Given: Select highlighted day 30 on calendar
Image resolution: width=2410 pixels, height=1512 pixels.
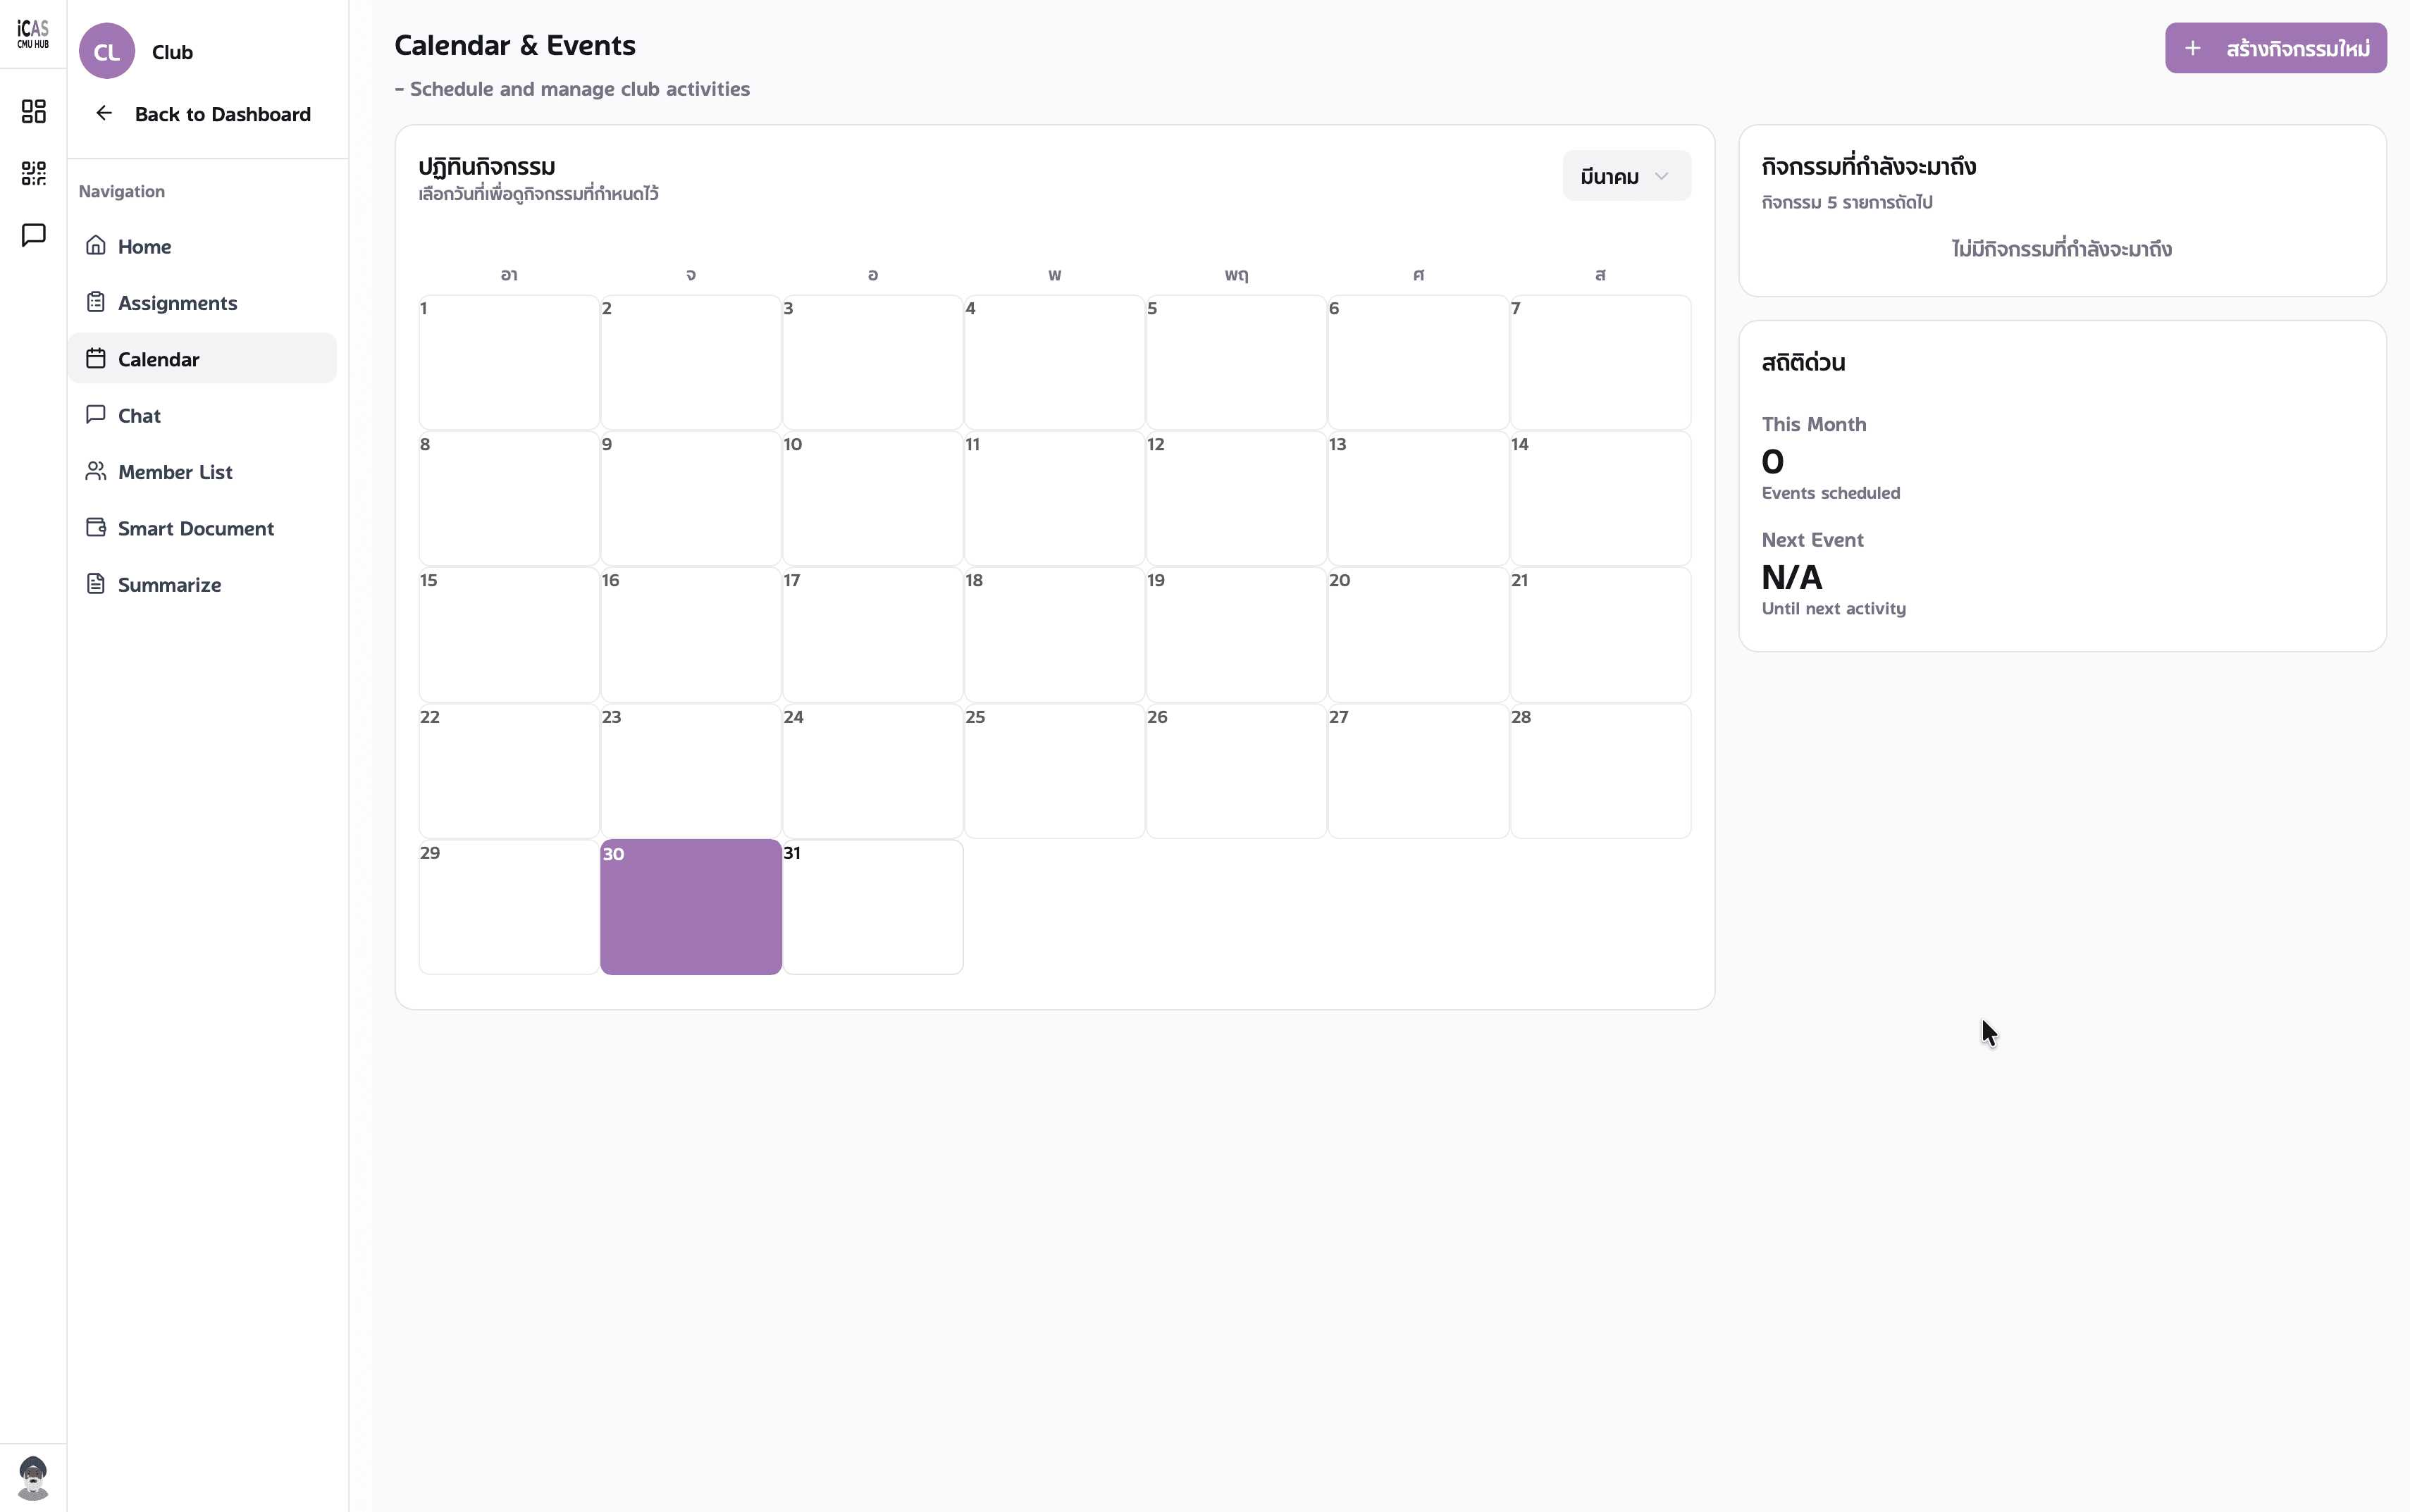Looking at the screenshot, I should [x=691, y=906].
